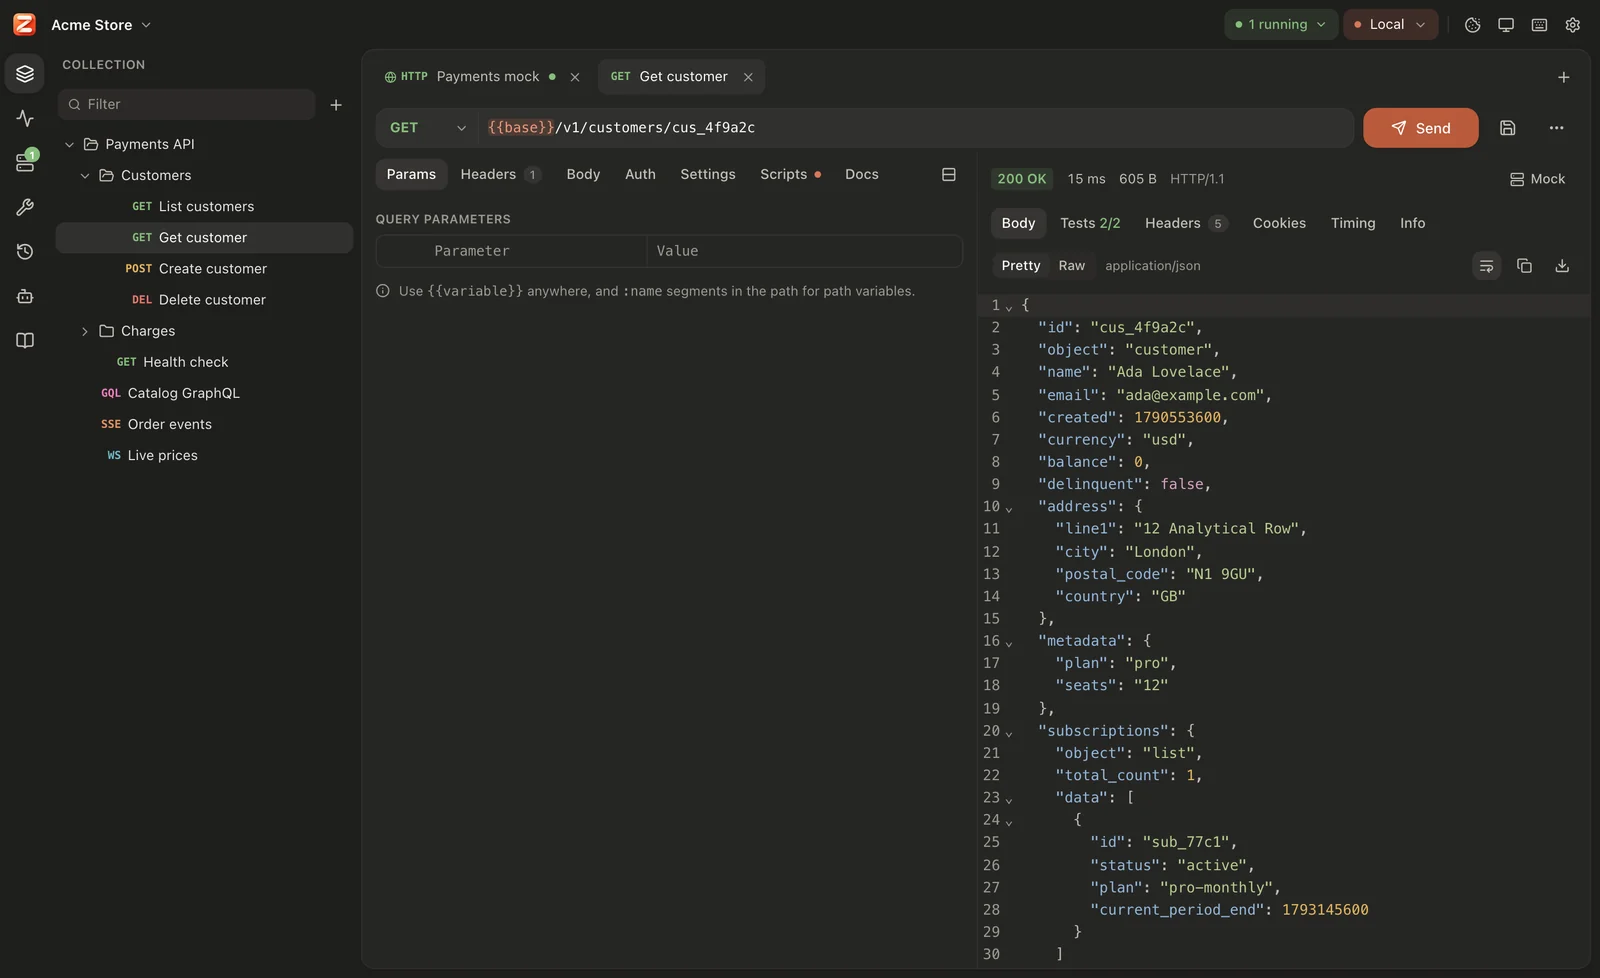Toggle the split layout icon beside Docs
The height and width of the screenshot is (978, 1600).
click(x=949, y=174)
